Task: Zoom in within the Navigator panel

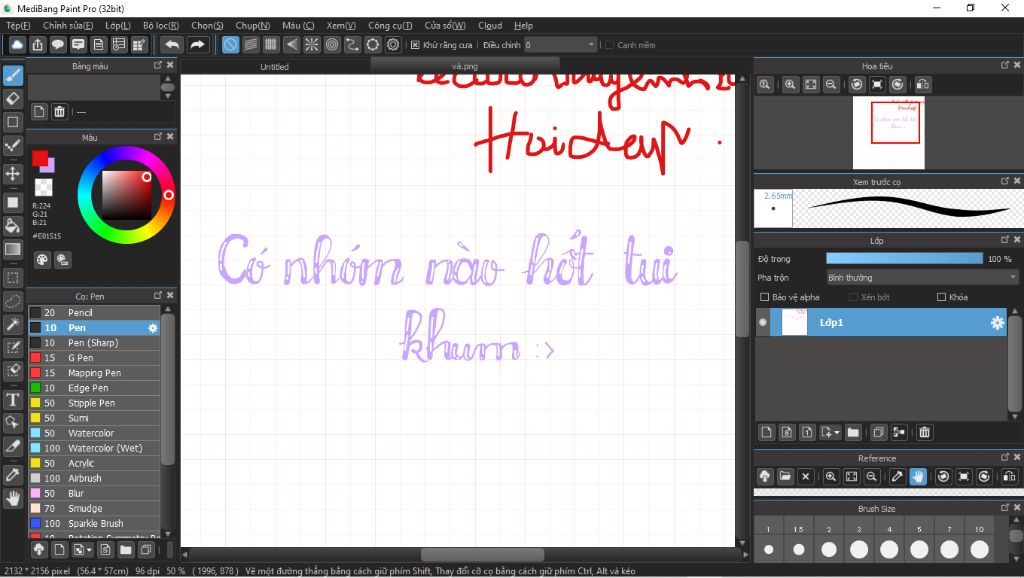Action: (790, 84)
